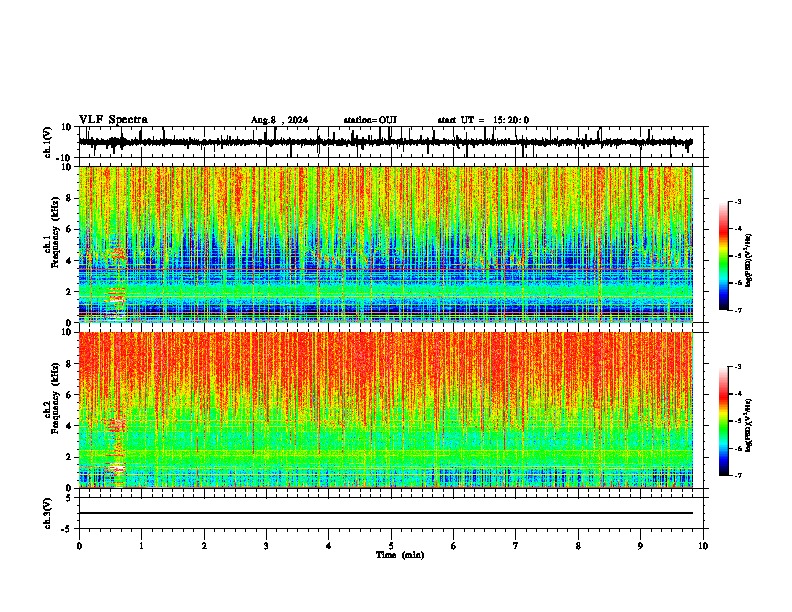The width and height of the screenshot is (792, 612).
Task: Click the ch.2 spectrogram panel
Action: [x=386, y=410]
